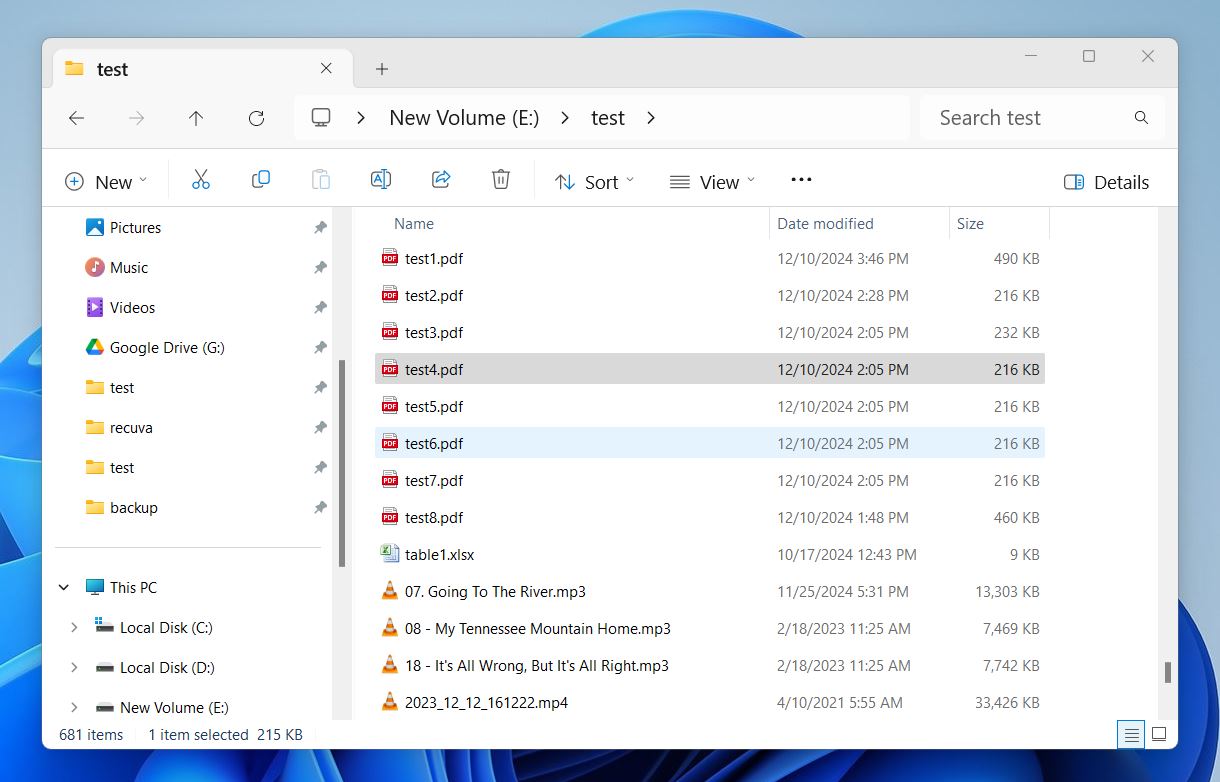1220x782 pixels.
Task: Go up one folder level arrow
Action: coord(196,118)
